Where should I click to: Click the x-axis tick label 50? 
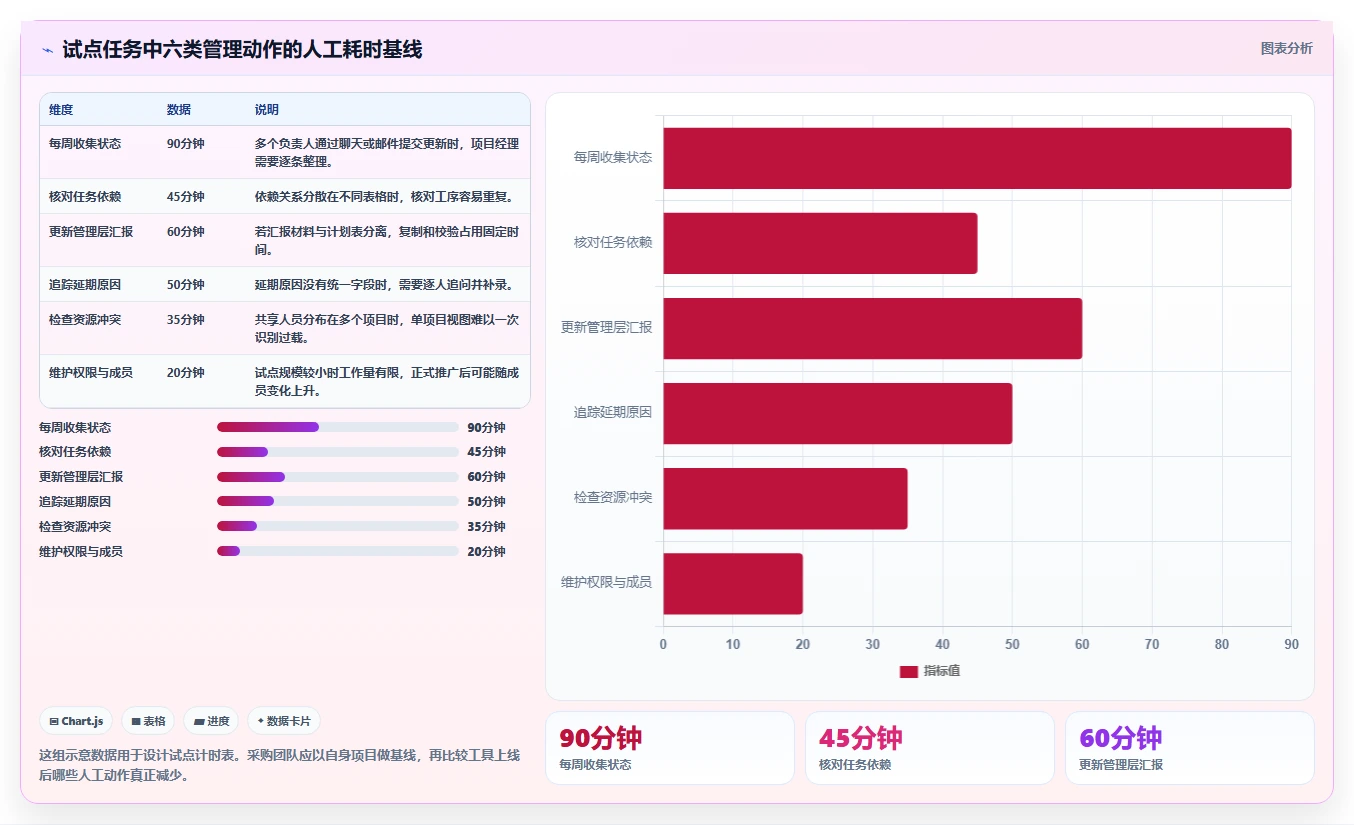click(x=1012, y=645)
